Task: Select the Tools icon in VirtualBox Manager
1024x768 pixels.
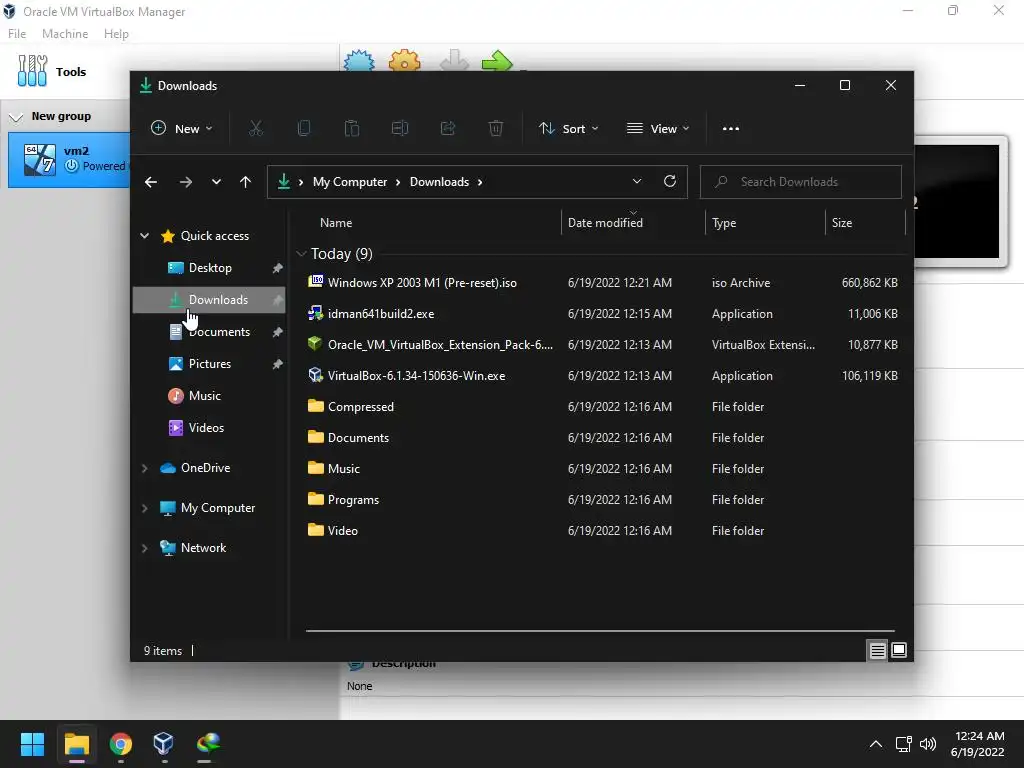Action: [x=32, y=71]
